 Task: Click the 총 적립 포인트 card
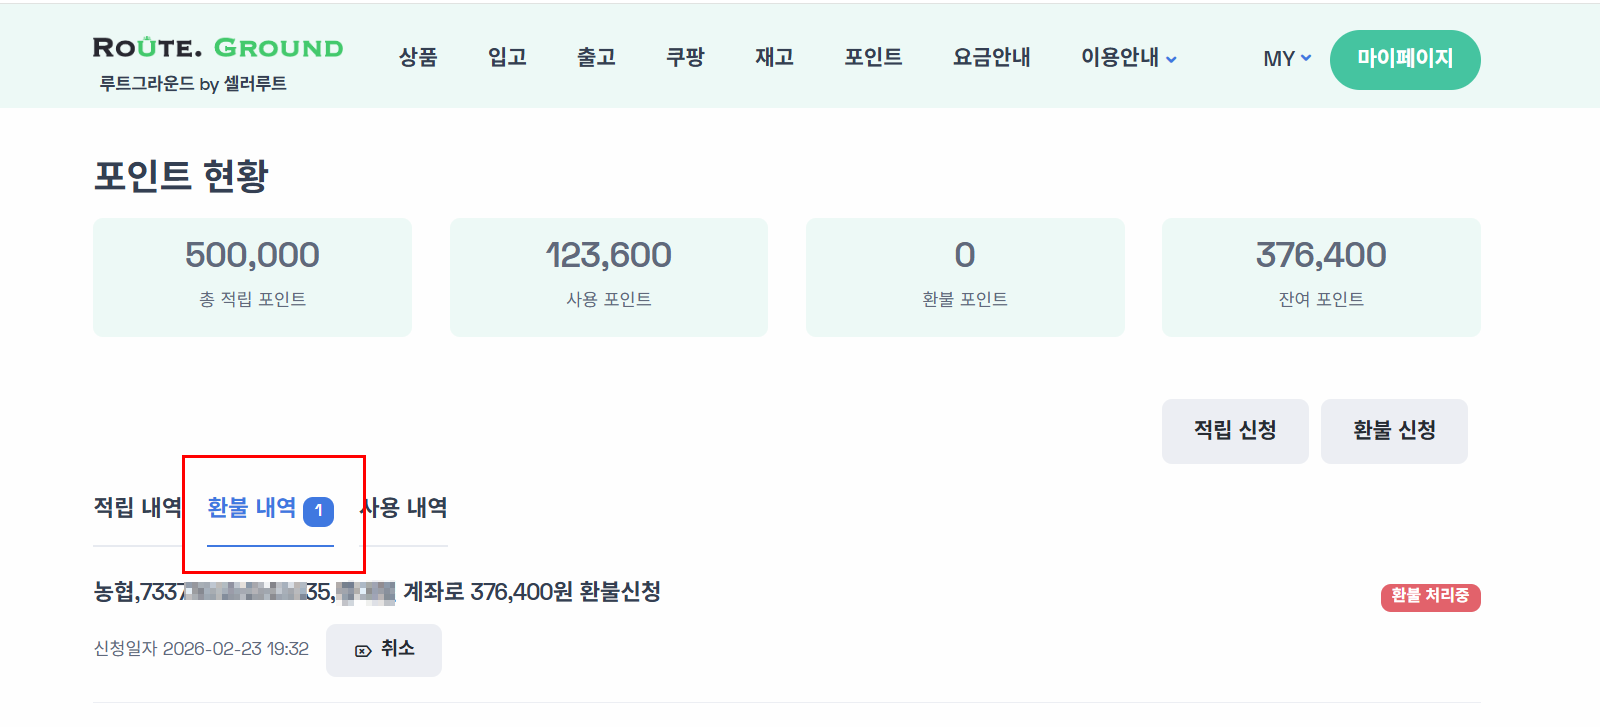[252, 277]
